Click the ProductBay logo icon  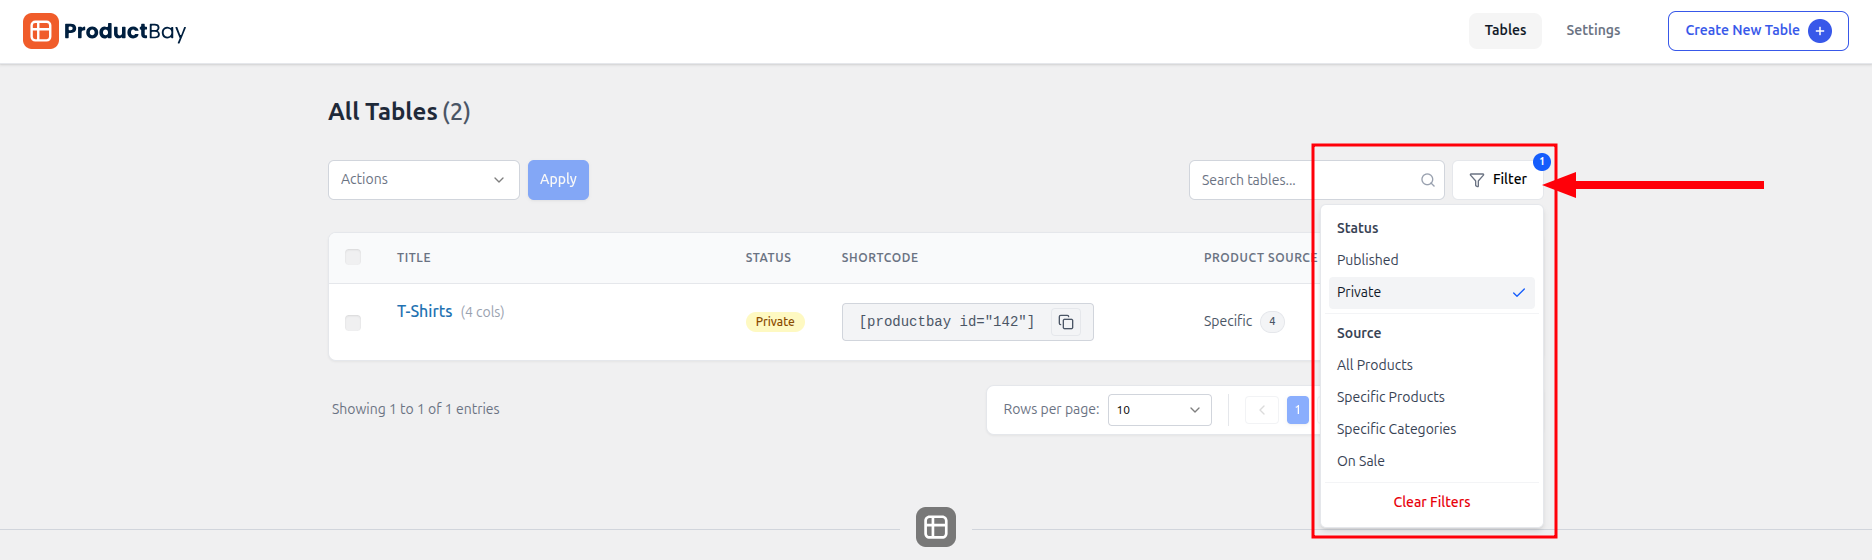pyautogui.click(x=41, y=31)
